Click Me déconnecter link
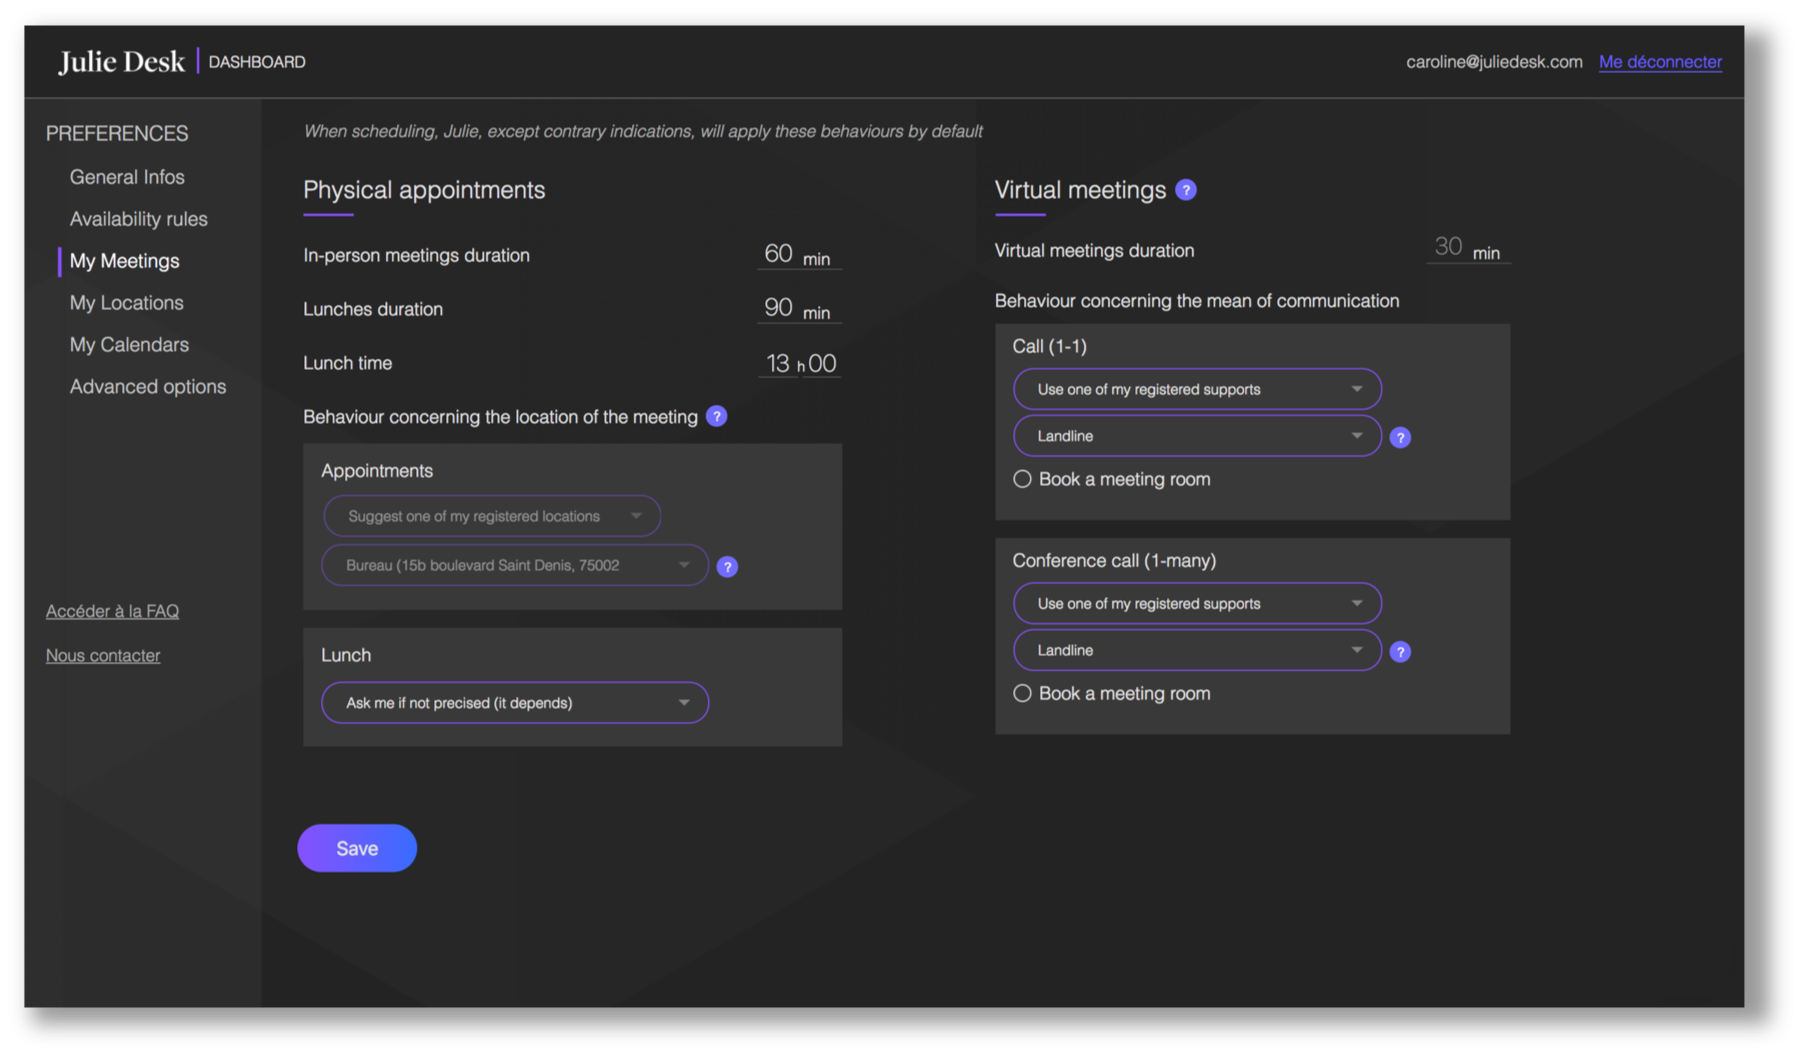This screenshot has width=1799, height=1054. 1660,62
